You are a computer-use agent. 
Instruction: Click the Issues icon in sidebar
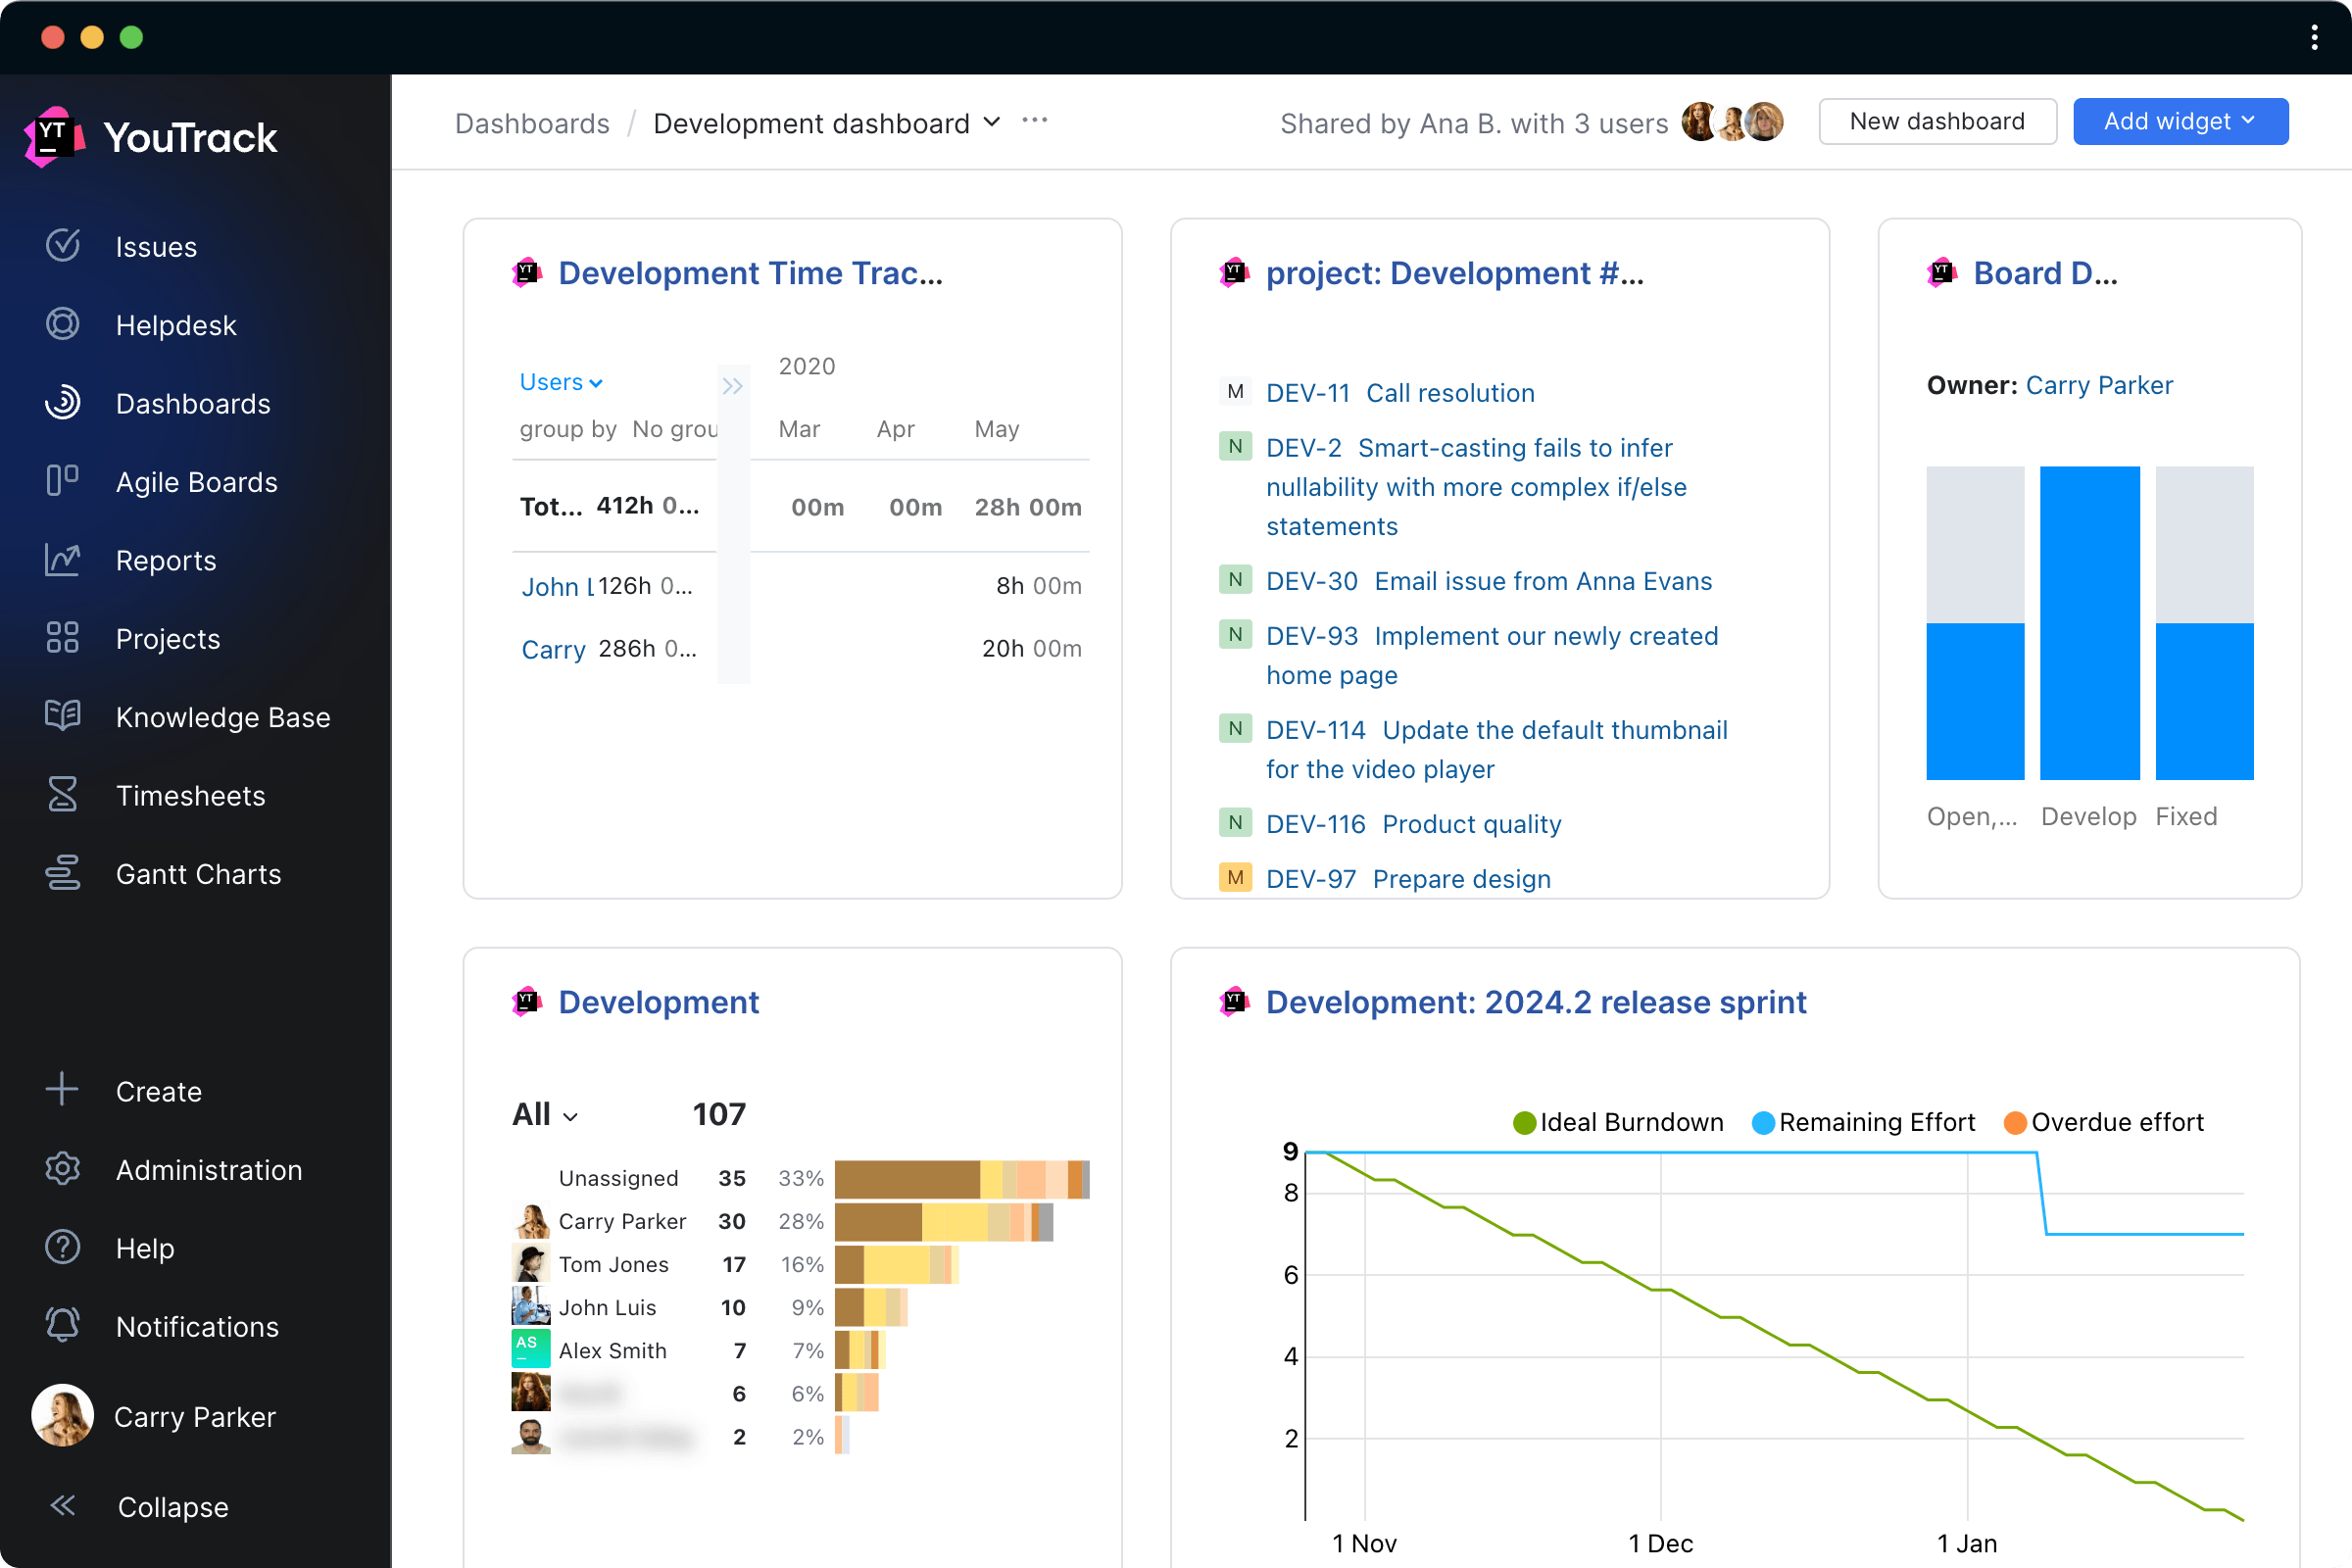click(x=63, y=245)
